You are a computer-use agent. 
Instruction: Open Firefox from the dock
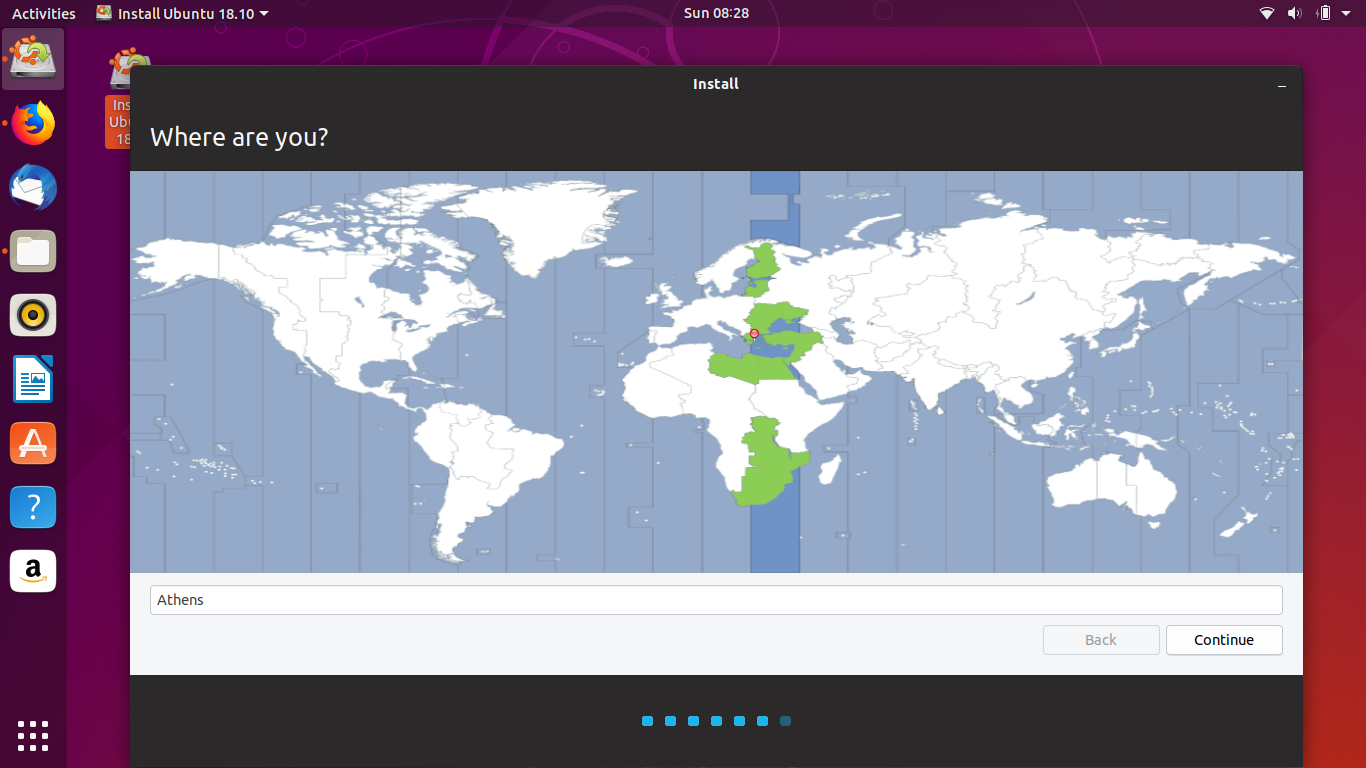(x=33, y=123)
